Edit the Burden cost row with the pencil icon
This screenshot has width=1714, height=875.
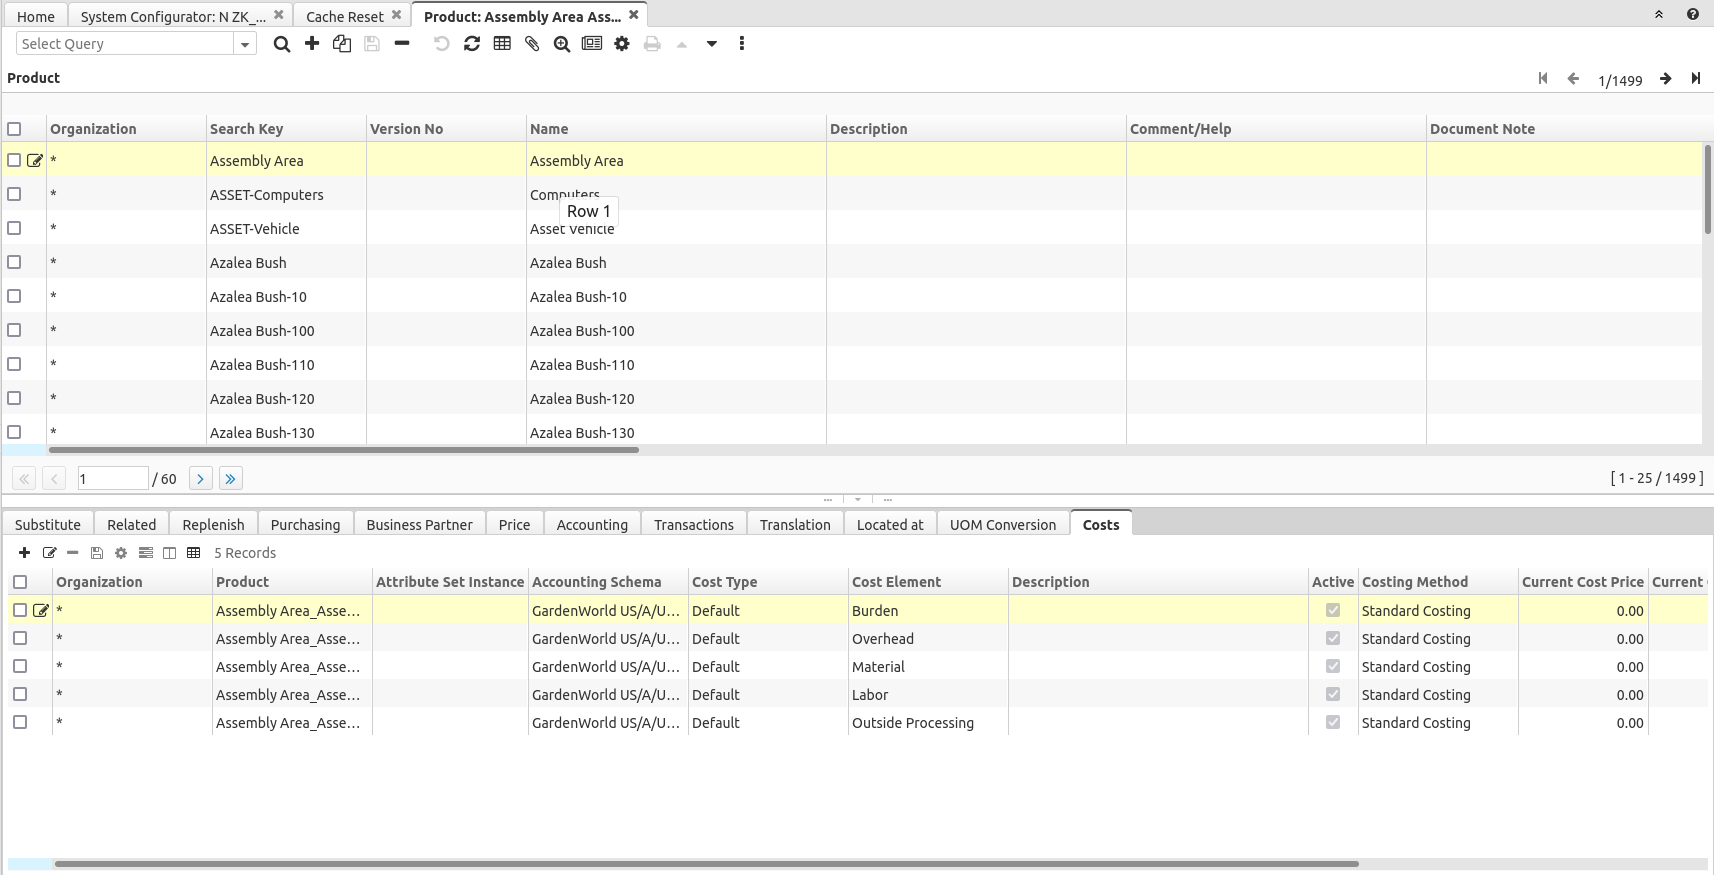point(41,611)
